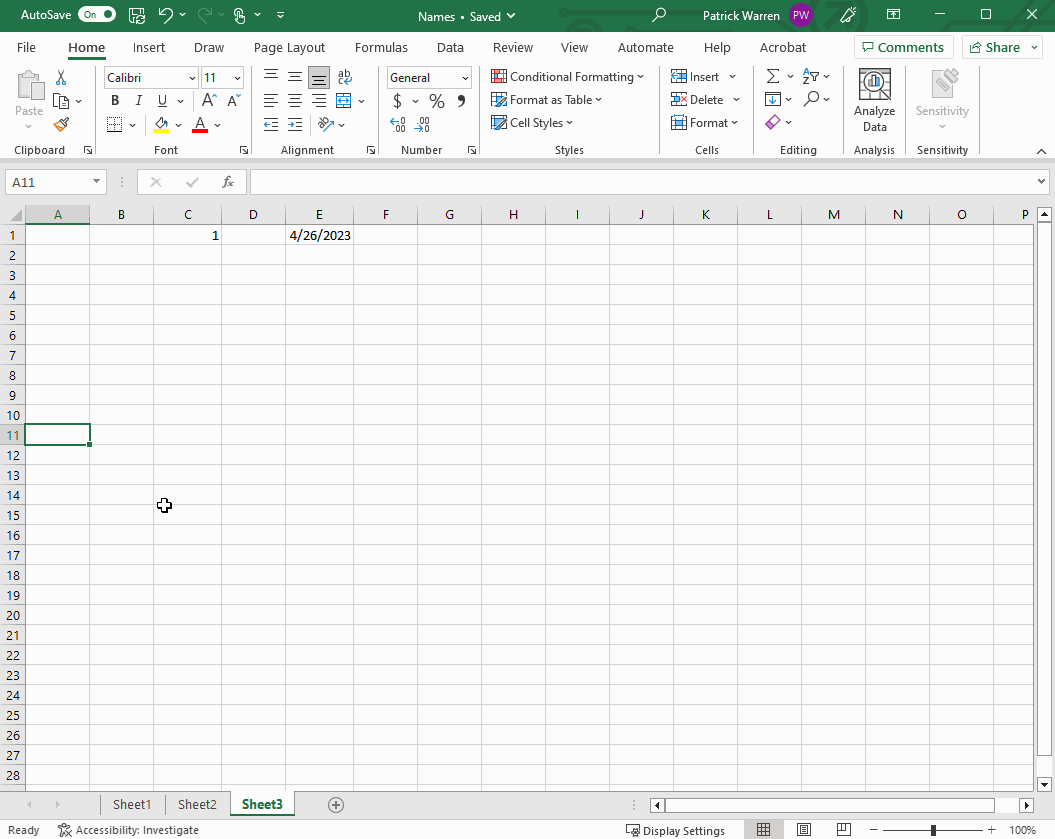Open the font size dropdown
1055x839 pixels.
point(237,78)
